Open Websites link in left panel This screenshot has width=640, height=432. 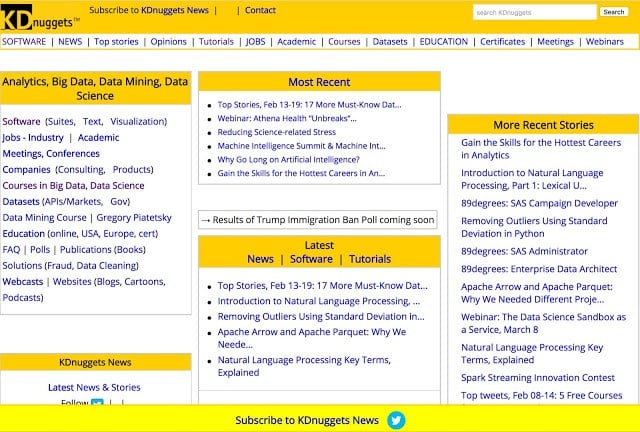pos(72,282)
